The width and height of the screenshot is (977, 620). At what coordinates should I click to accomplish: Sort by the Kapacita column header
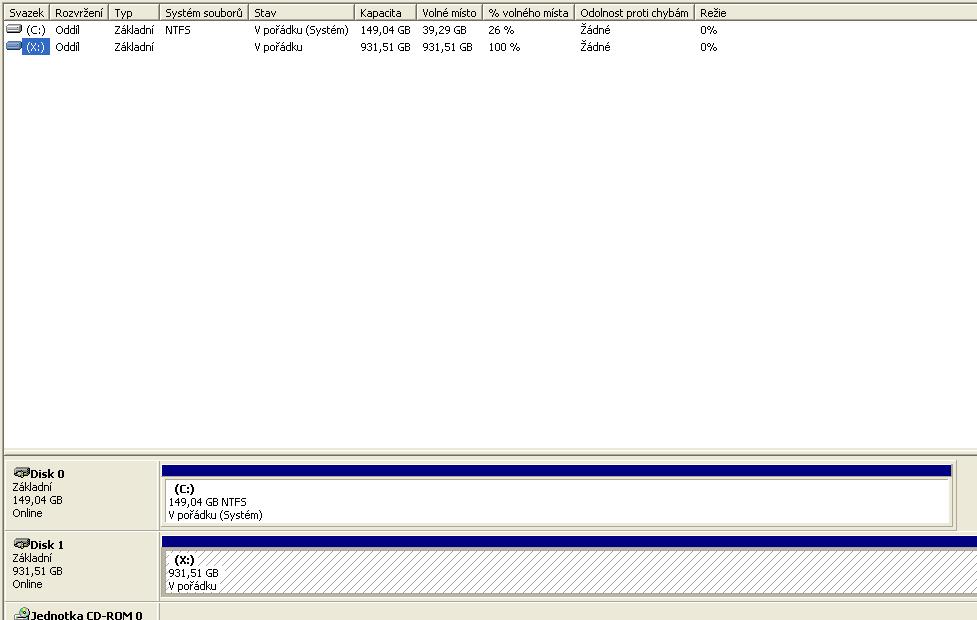point(386,12)
